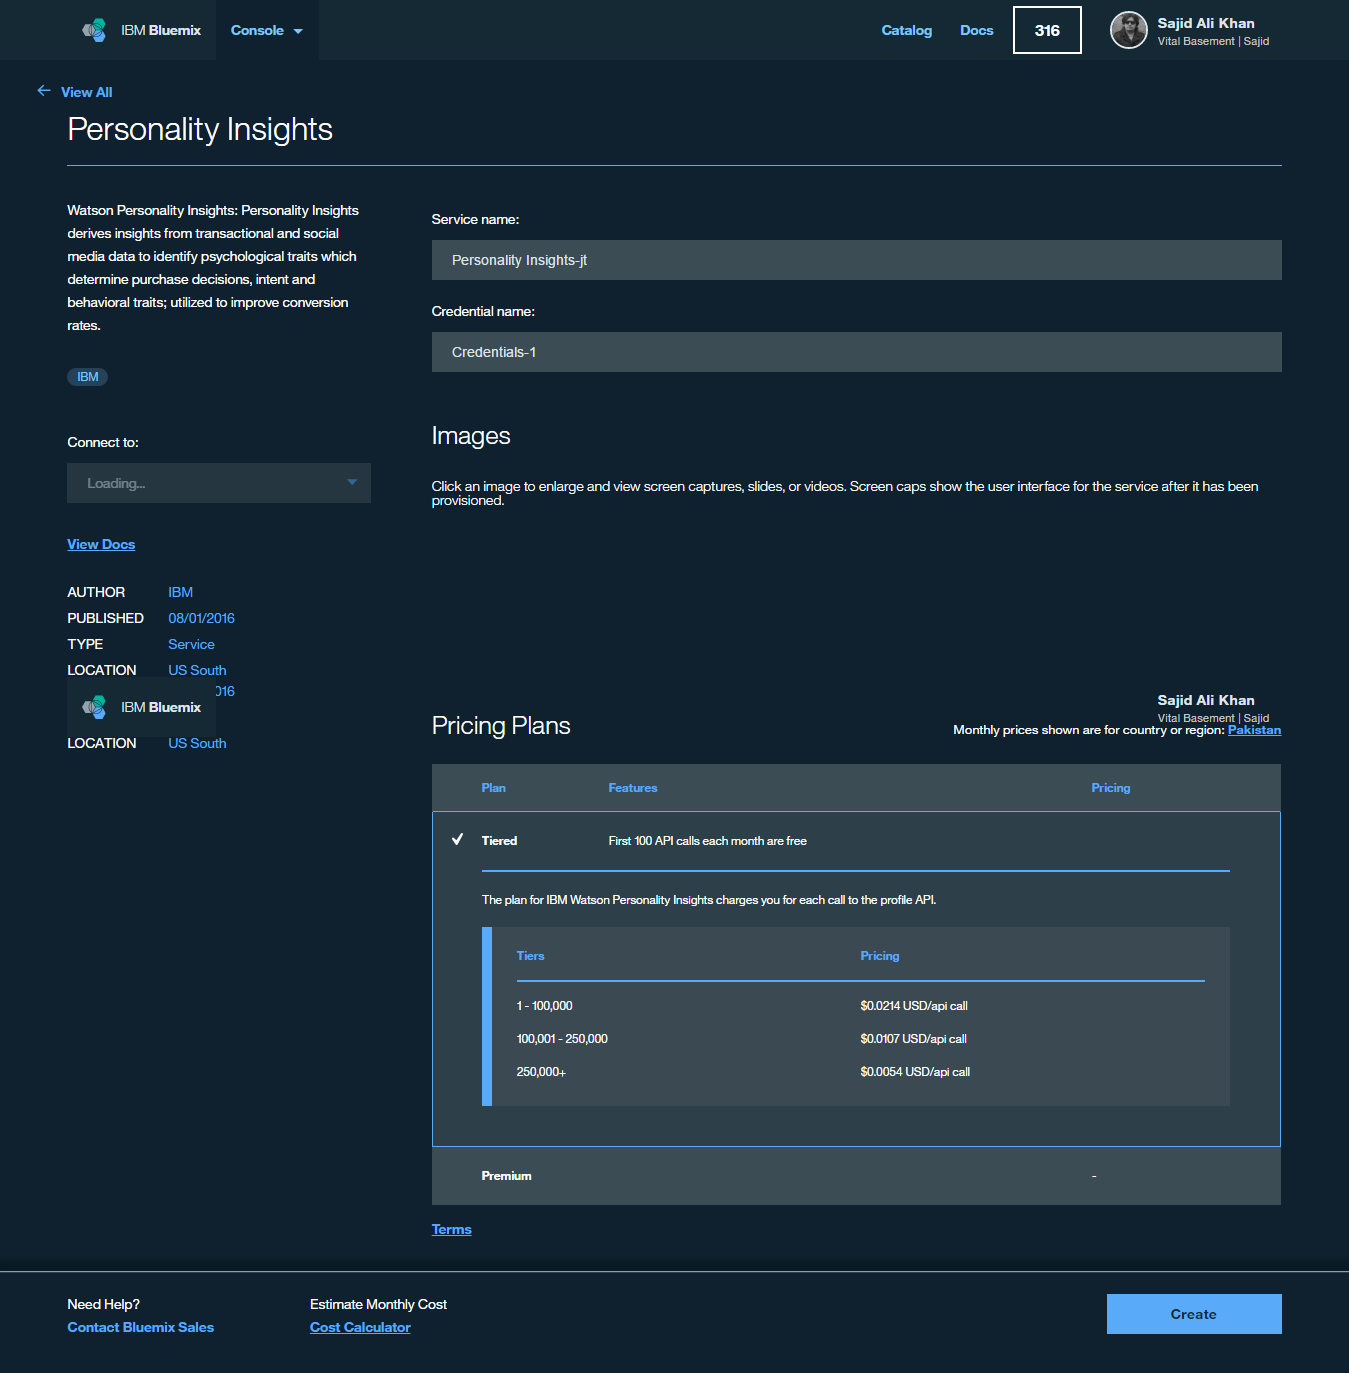
Task: Click the $0.0107 USD/api call price
Action: coord(913,1039)
